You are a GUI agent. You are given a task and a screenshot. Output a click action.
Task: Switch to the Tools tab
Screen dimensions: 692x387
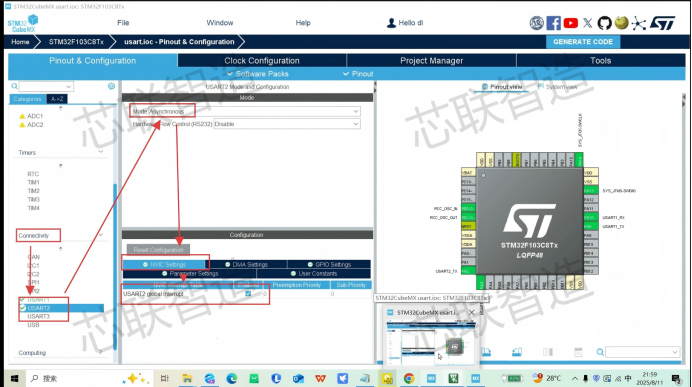click(600, 60)
